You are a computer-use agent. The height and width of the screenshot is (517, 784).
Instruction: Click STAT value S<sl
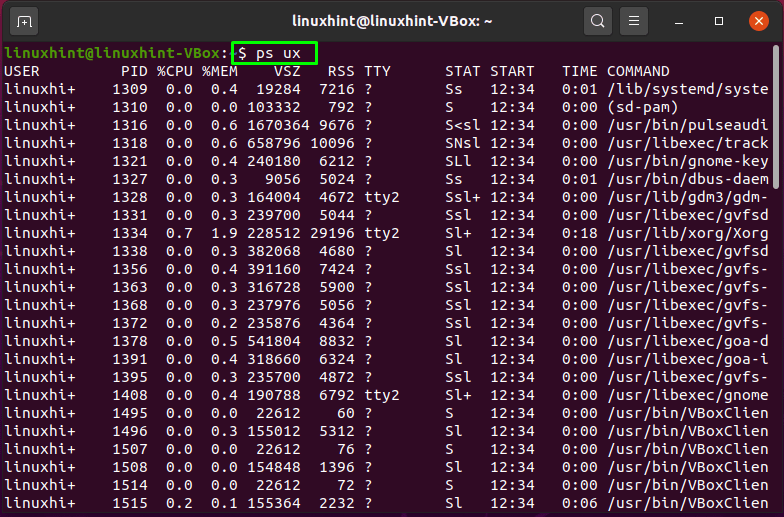coord(462,126)
